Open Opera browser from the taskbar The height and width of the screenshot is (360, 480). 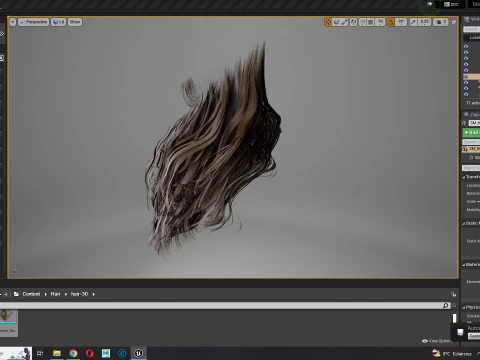[x=90, y=353]
